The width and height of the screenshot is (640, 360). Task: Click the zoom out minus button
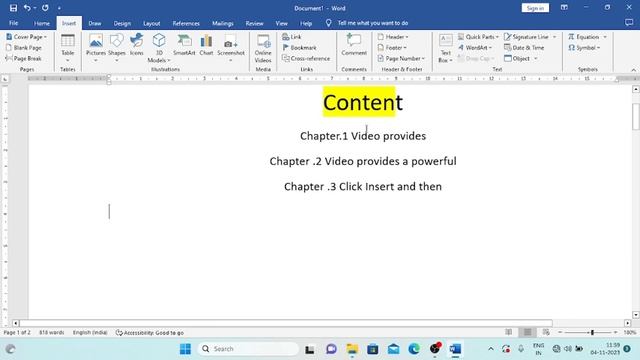coord(560,333)
